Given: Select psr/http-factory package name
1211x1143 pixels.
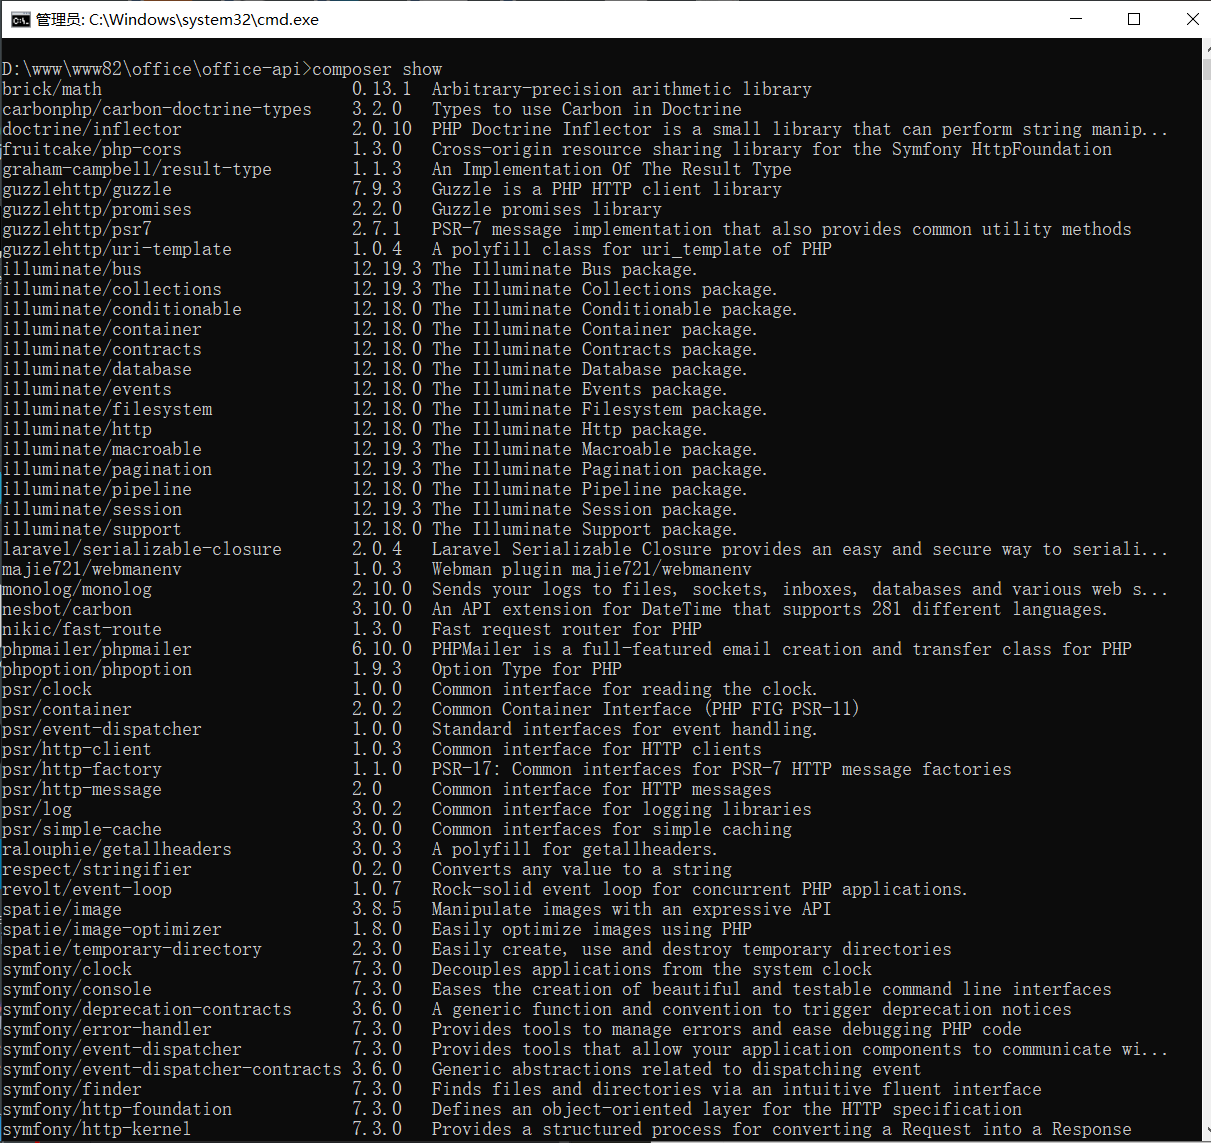Looking at the screenshot, I should point(82,769).
